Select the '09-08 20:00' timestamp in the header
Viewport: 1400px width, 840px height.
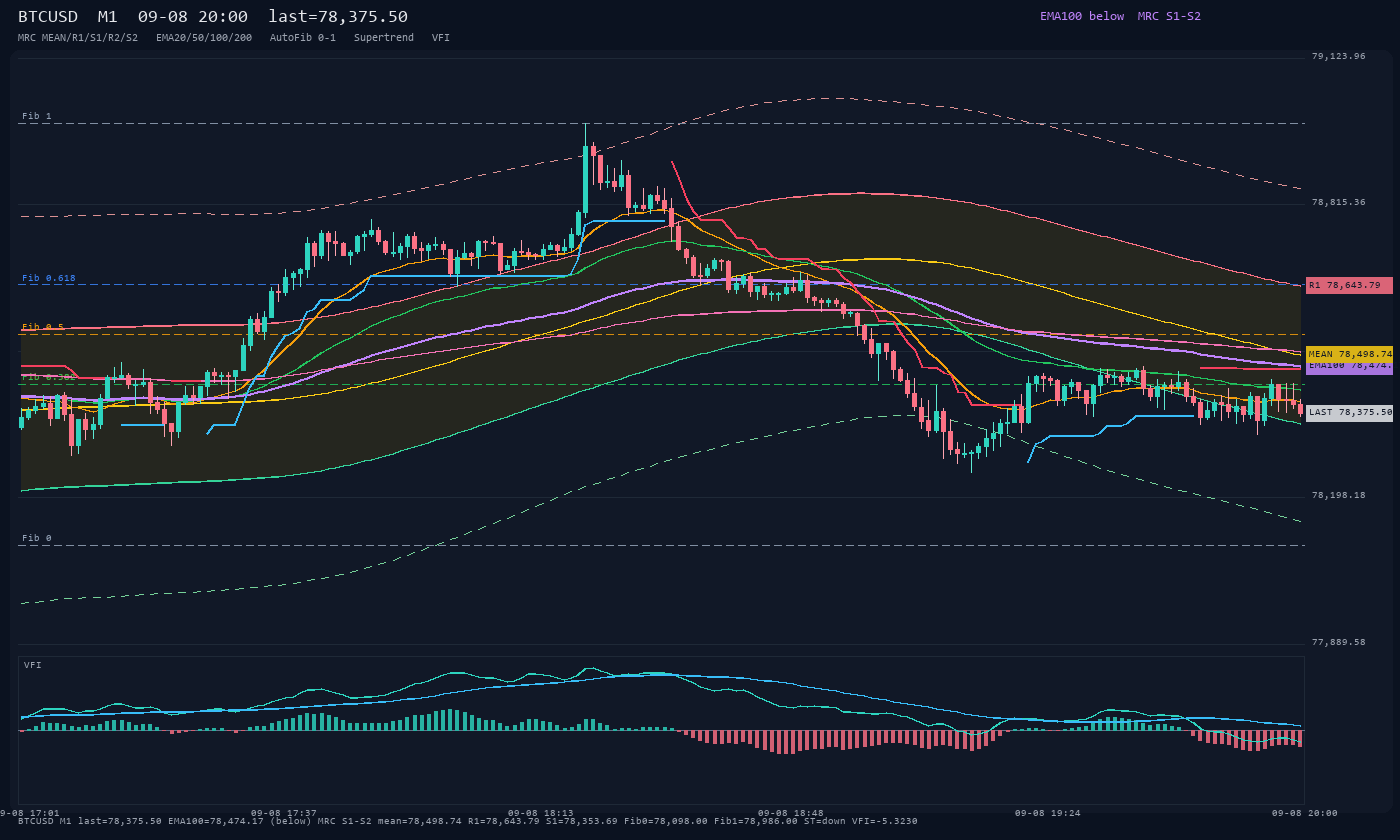[193, 17]
